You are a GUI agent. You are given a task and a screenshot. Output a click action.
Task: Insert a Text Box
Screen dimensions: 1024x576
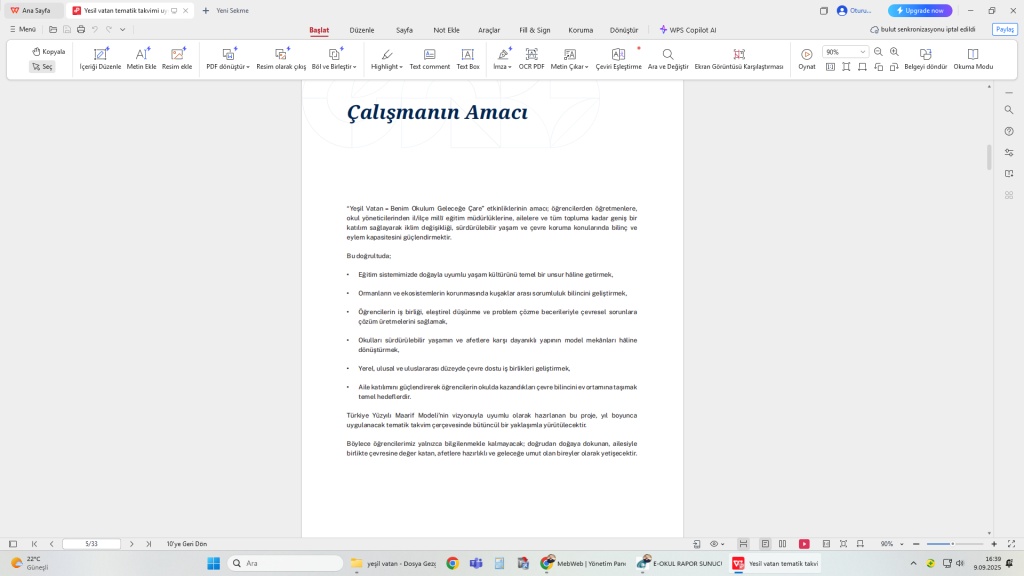(x=468, y=59)
